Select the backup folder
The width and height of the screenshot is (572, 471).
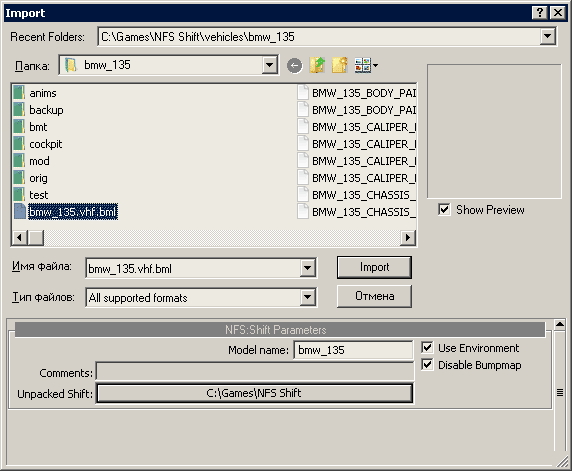[38, 110]
